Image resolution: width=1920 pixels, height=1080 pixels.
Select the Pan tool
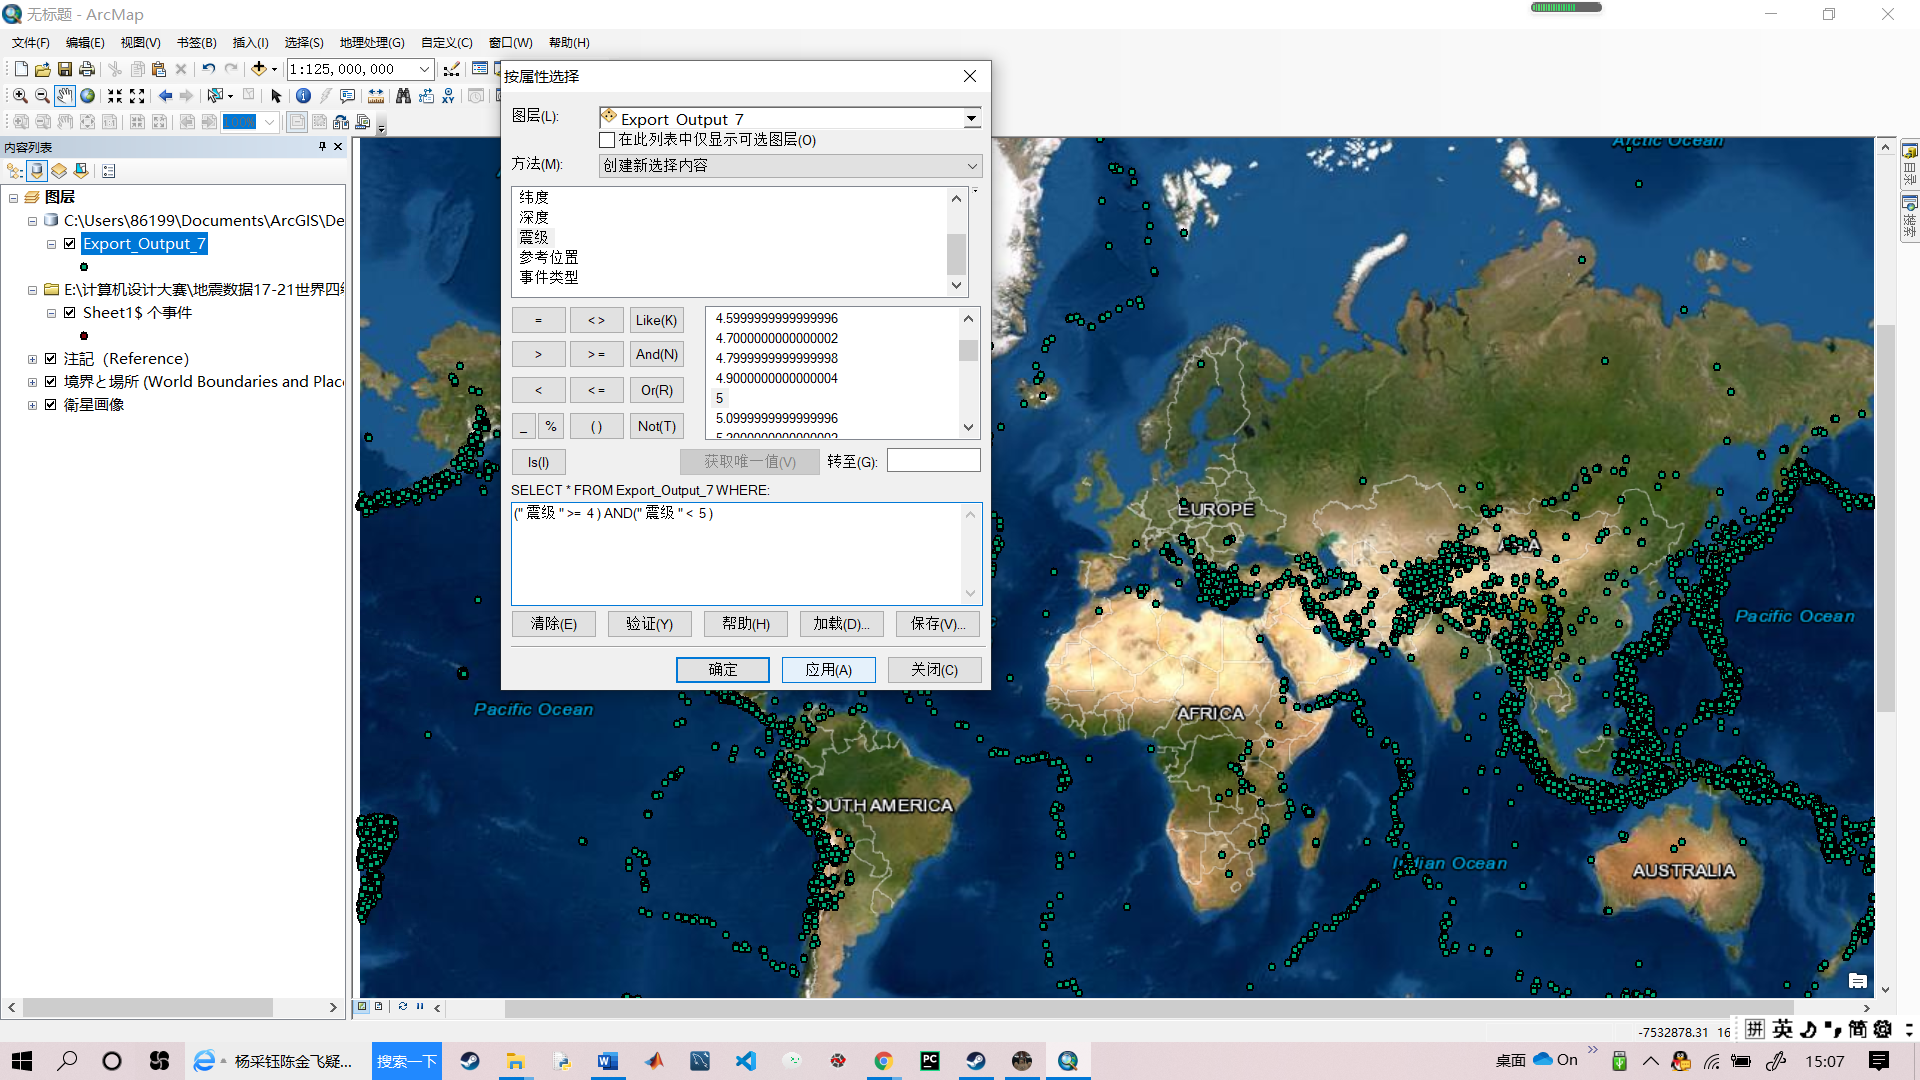coord(64,96)
